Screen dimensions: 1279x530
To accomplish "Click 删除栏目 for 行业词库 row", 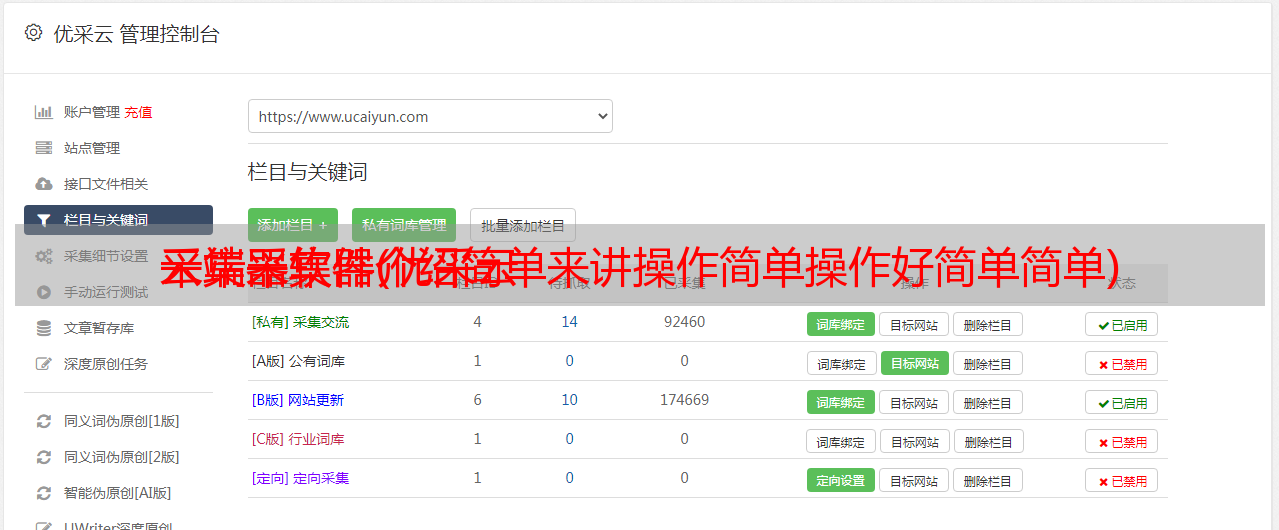I will point(988,441).
